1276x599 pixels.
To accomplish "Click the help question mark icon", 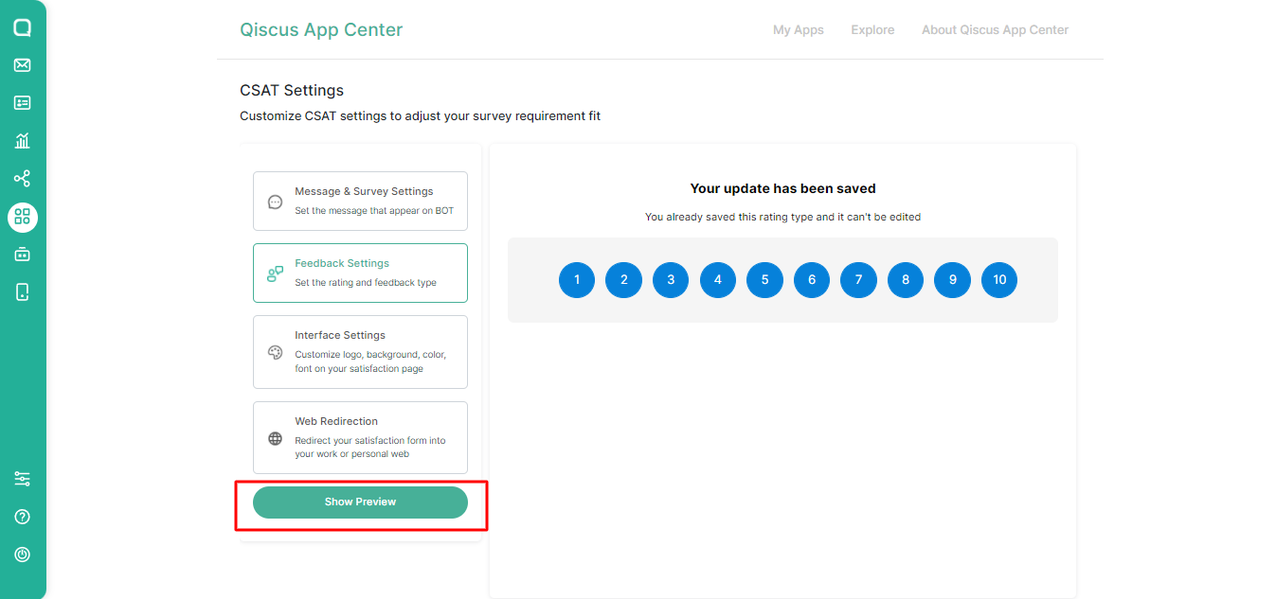I will pyautogui.click(x=22, y=516).
